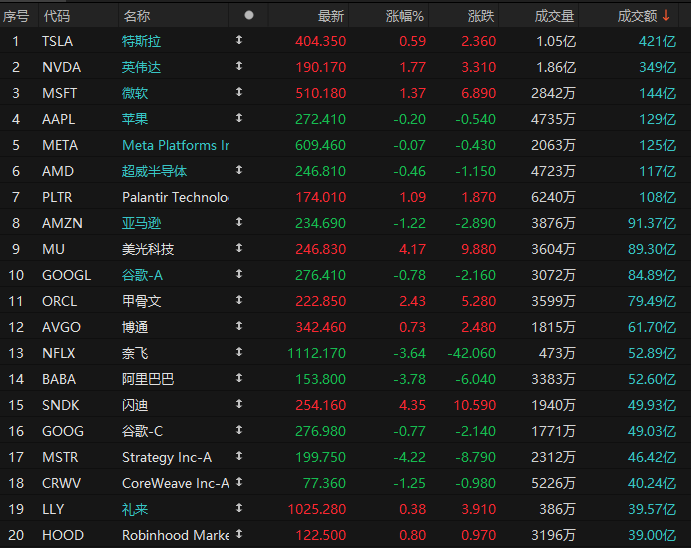This screenshot has width=691, height=548.
Task: Click the HOOD ticker code
Action: coord(63,535)
